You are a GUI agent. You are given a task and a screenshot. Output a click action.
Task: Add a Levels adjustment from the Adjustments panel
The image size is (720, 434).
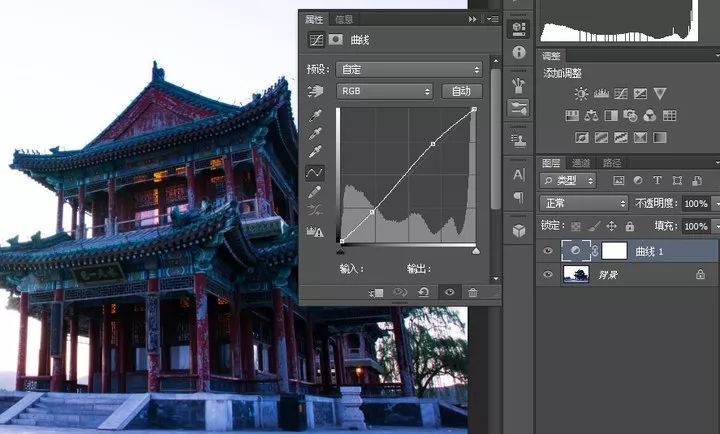point(601,94)
